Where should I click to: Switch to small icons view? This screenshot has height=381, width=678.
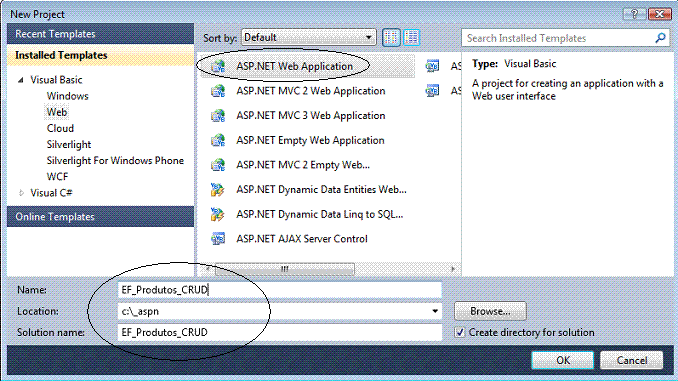(391, 38)
